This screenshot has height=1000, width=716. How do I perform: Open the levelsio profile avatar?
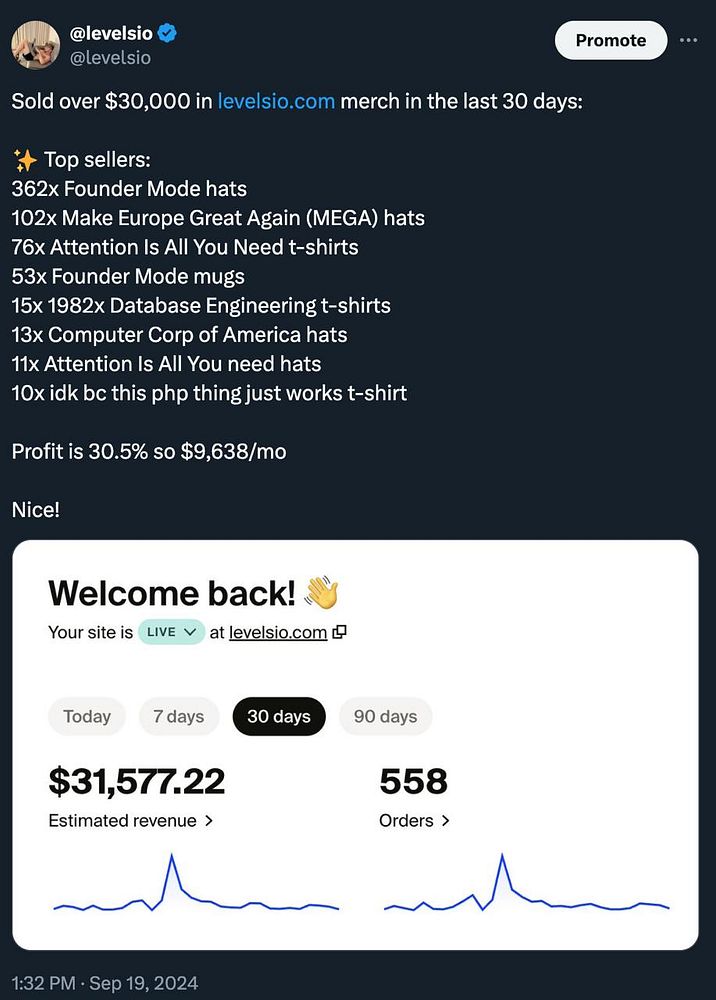(35, 44)
